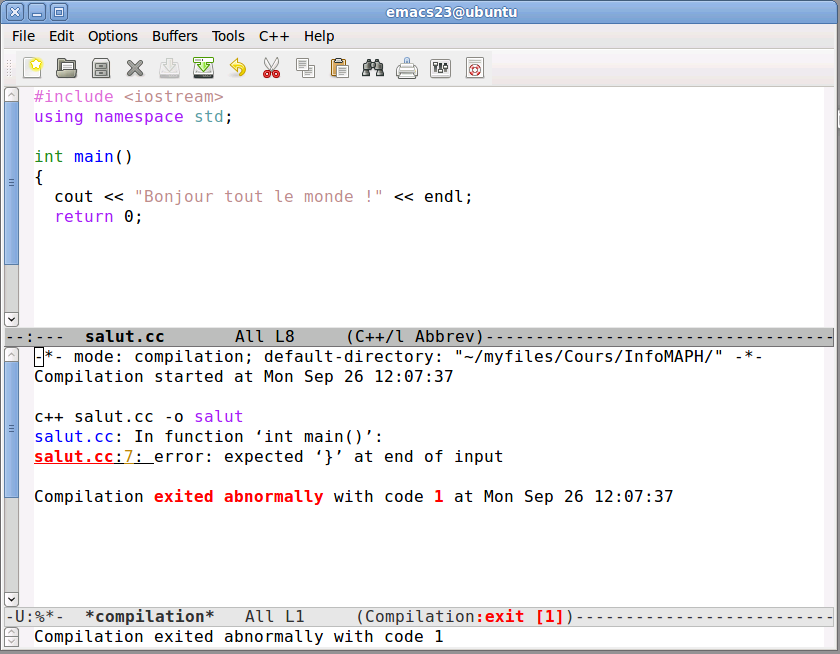Open help with lifebuoy icon
The image size is (840, 654).
click(x=475, y=68)
